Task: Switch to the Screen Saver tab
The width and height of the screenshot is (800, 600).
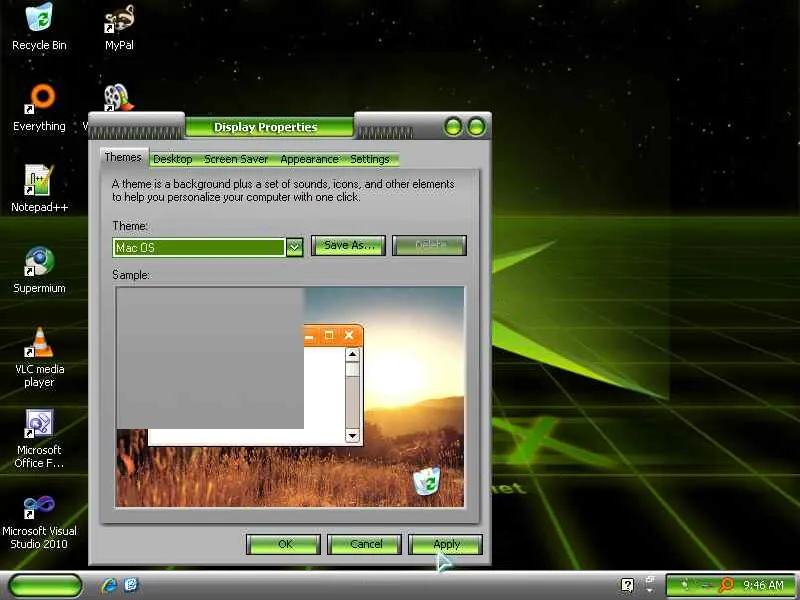Action: point(236,159)
